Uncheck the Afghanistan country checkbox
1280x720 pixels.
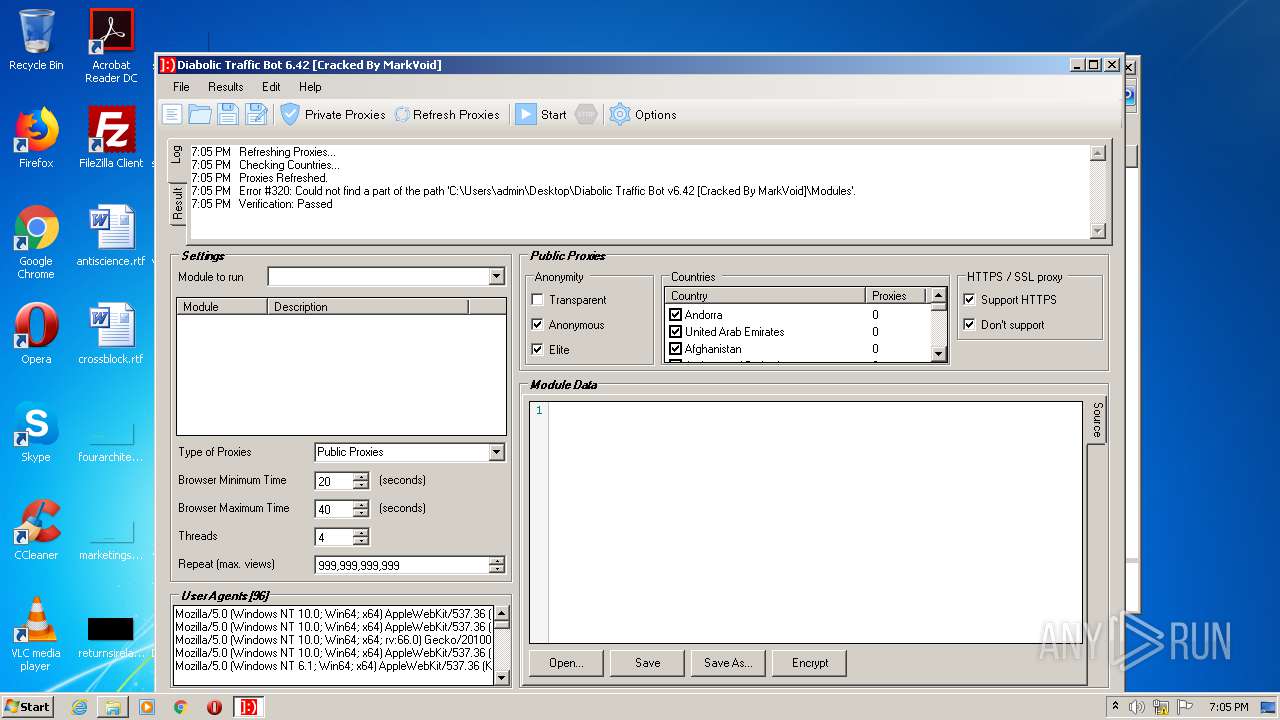click(x=676, y=349)
